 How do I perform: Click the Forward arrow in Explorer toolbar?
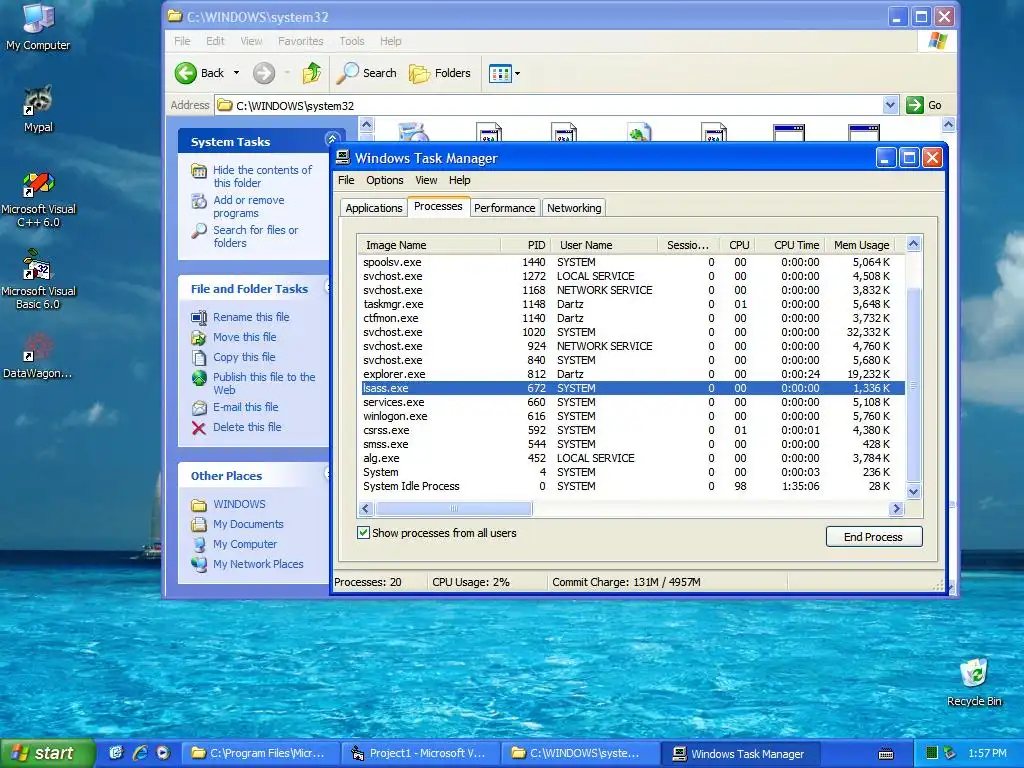[264, 73]
